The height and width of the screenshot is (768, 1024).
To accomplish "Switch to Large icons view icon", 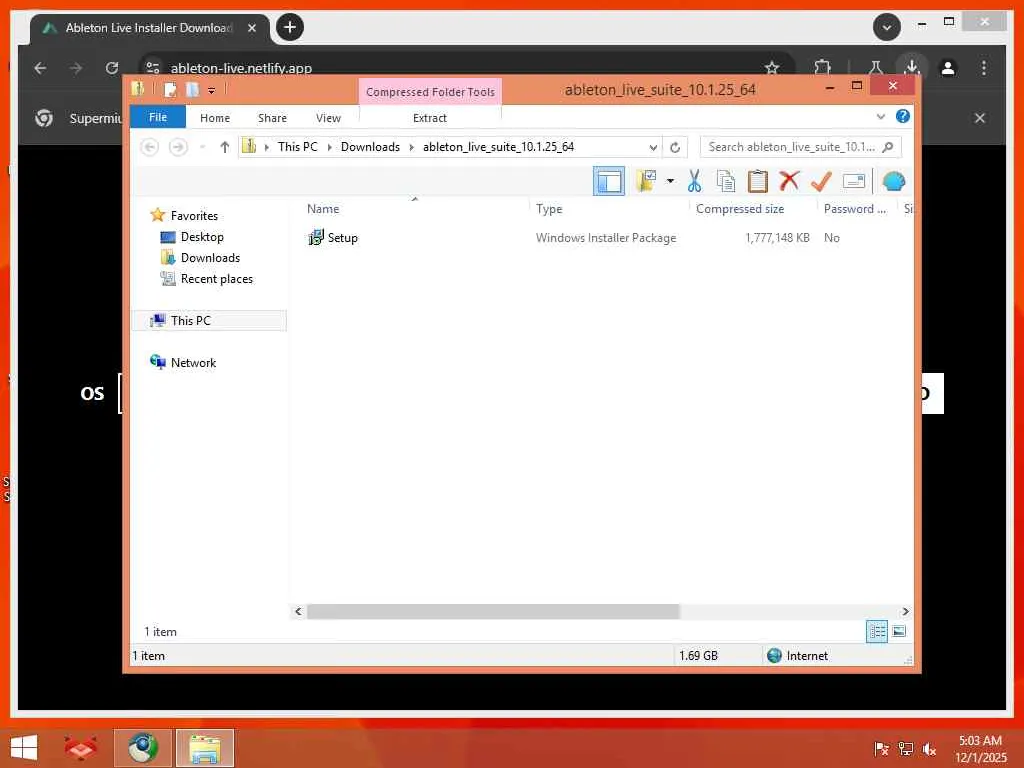I will [899, 632].
